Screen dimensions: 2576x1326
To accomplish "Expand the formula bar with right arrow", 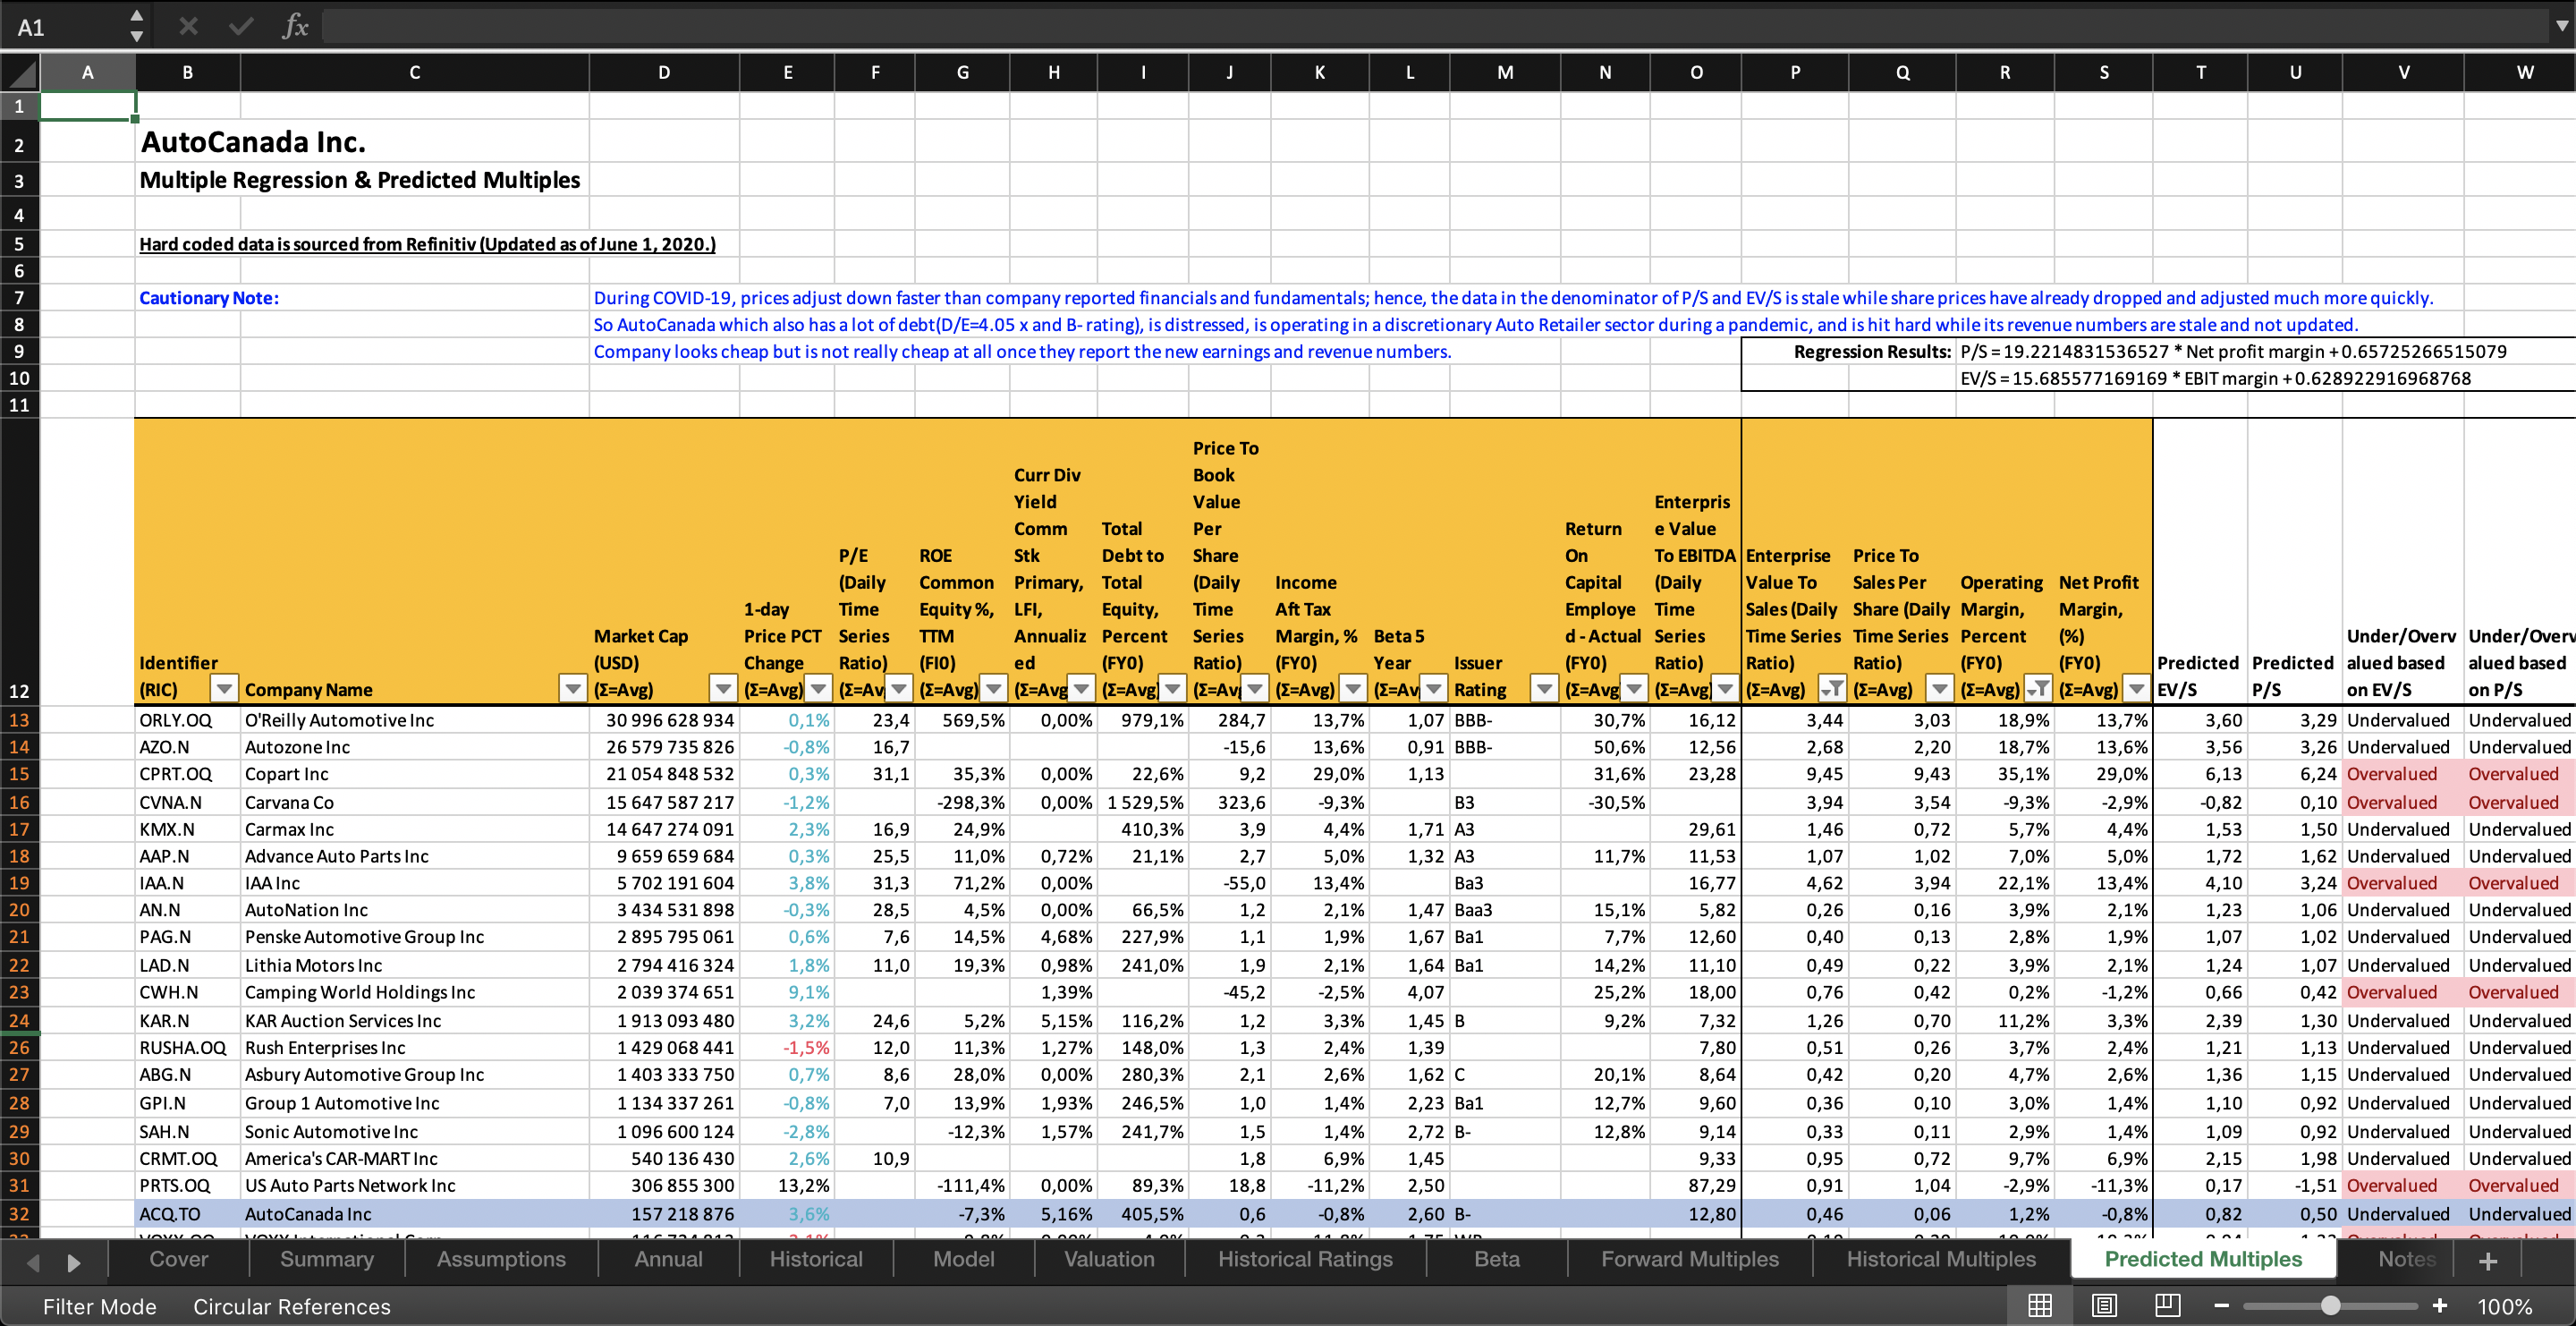I will coord(2561,26).
